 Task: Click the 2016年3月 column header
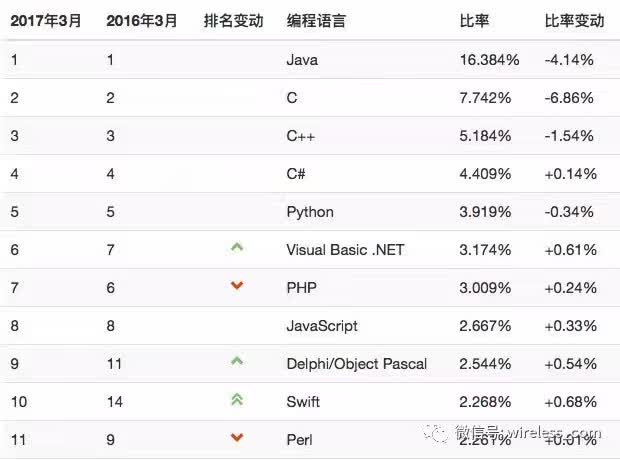[x=140, y=21]
